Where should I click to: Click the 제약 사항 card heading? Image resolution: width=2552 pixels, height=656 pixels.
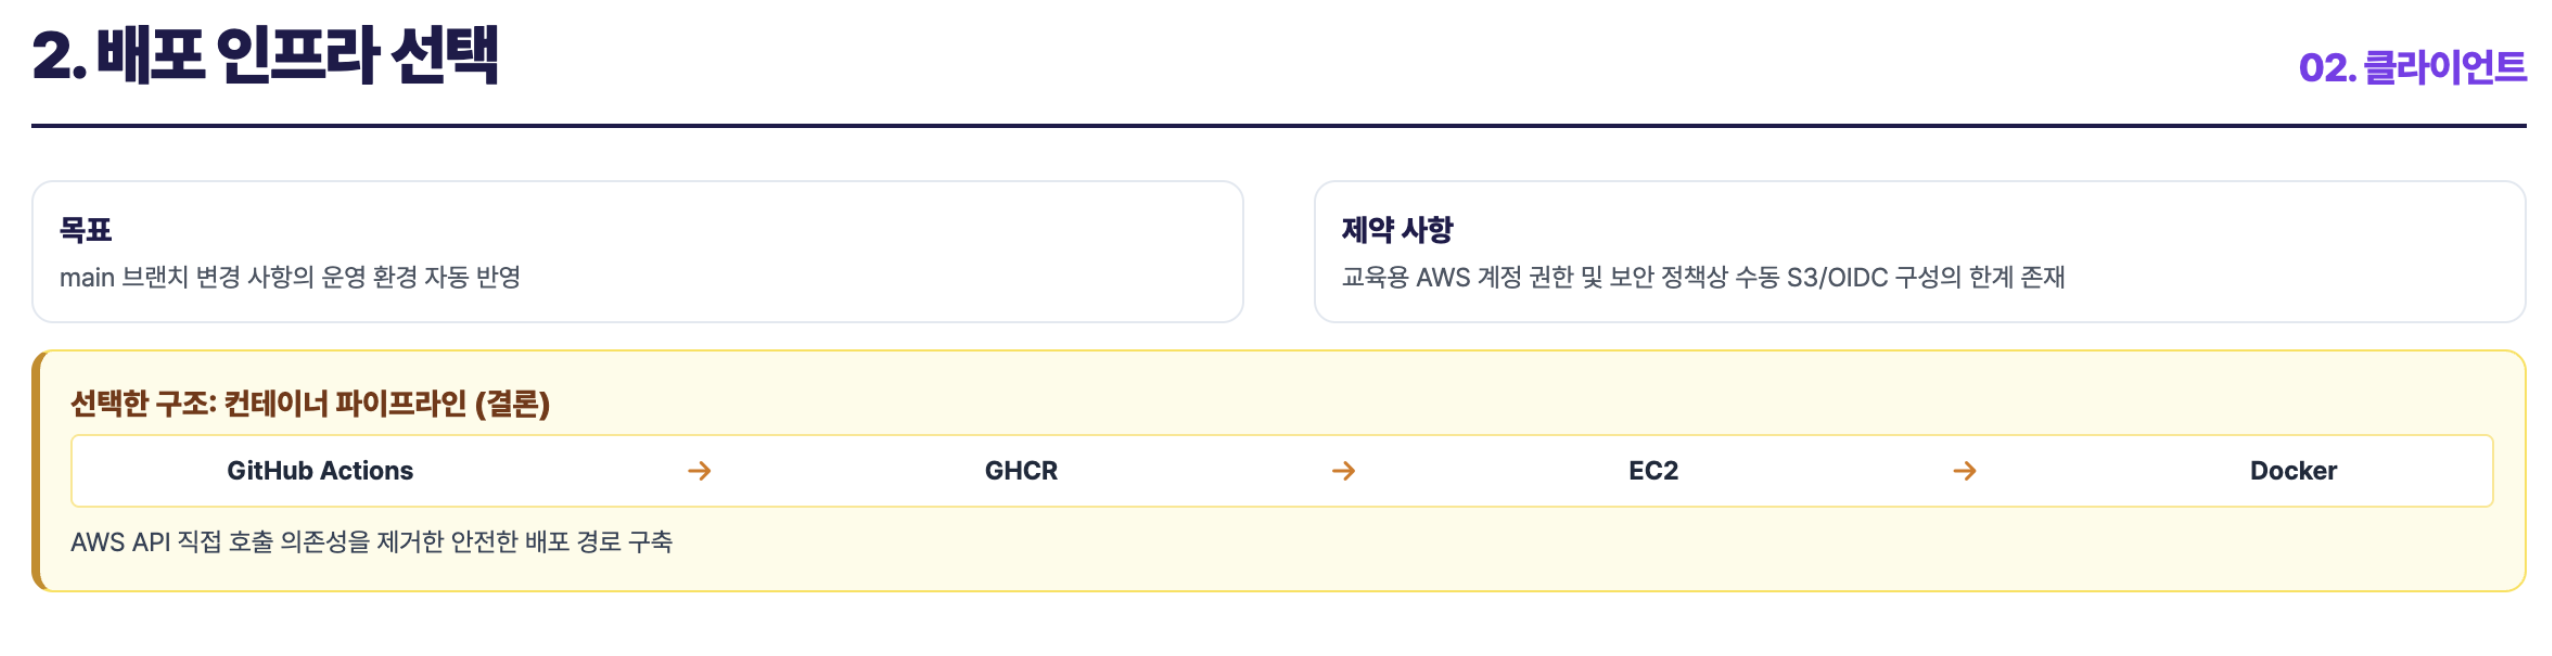[1396, 229]
